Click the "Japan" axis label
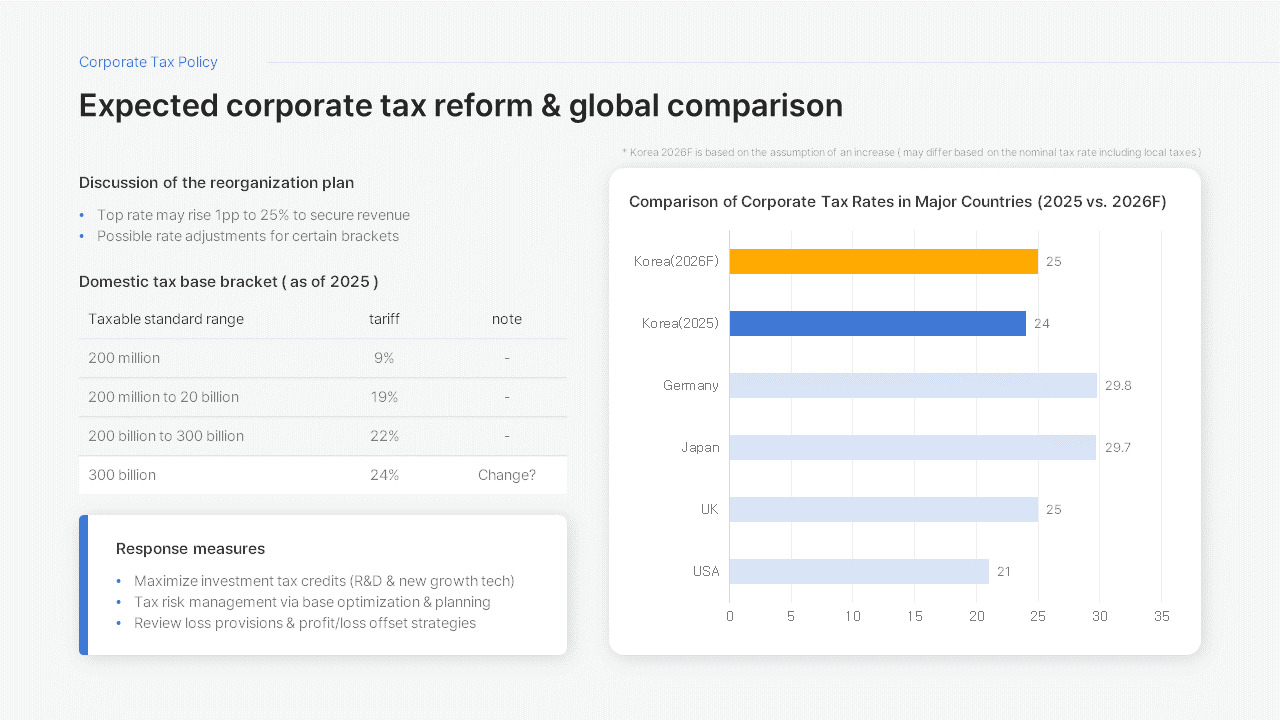The height and width of the screenshot is (720, 1280). click(700, 447)
